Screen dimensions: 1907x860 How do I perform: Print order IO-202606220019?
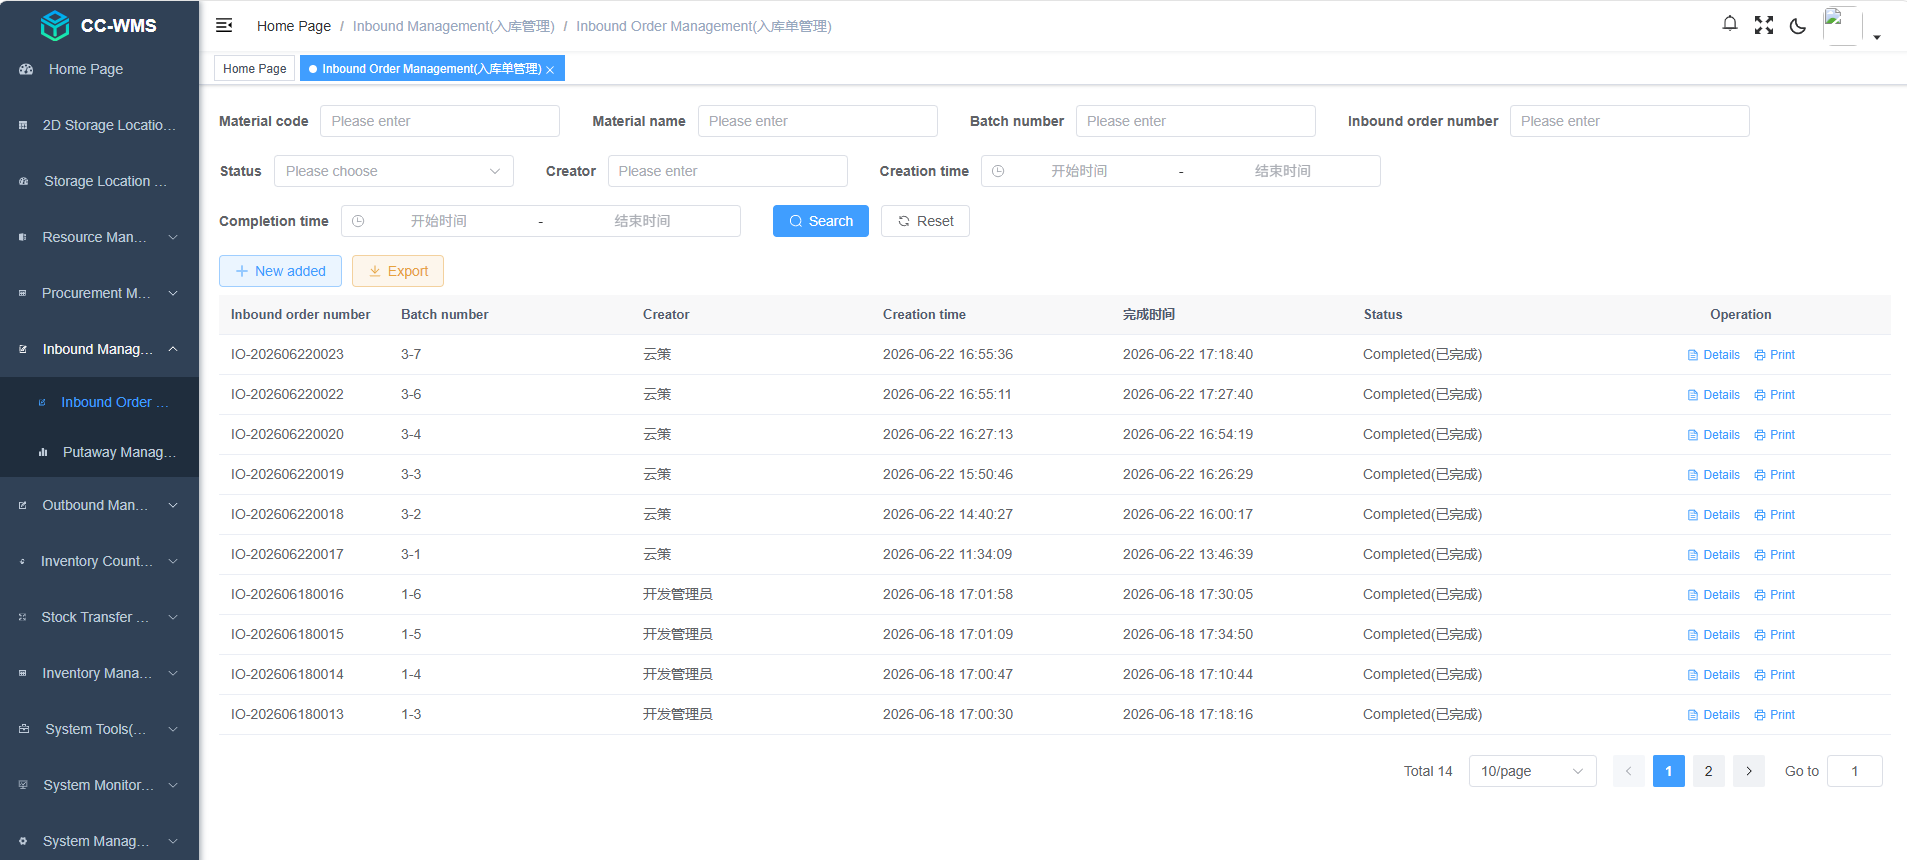point(1775,475)
